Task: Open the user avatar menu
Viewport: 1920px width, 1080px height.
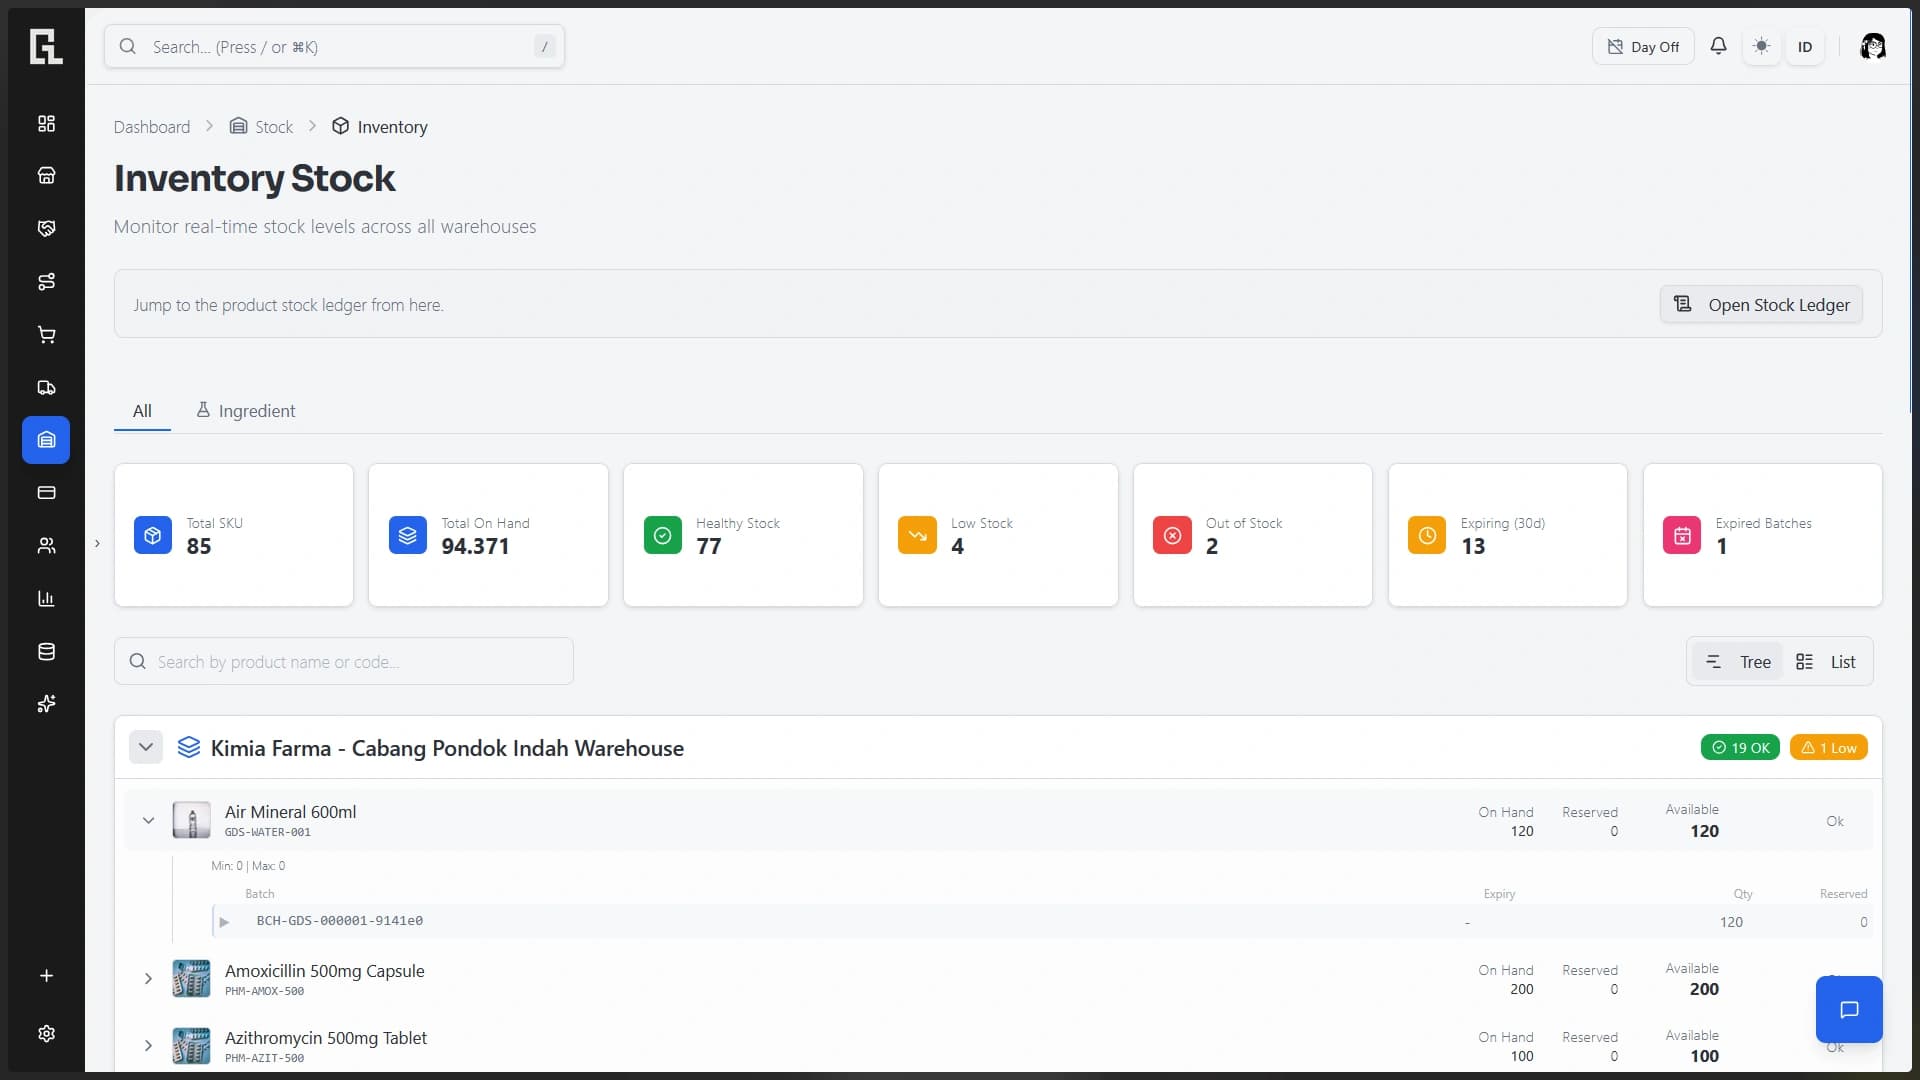Action: (x=1873, y=46)
